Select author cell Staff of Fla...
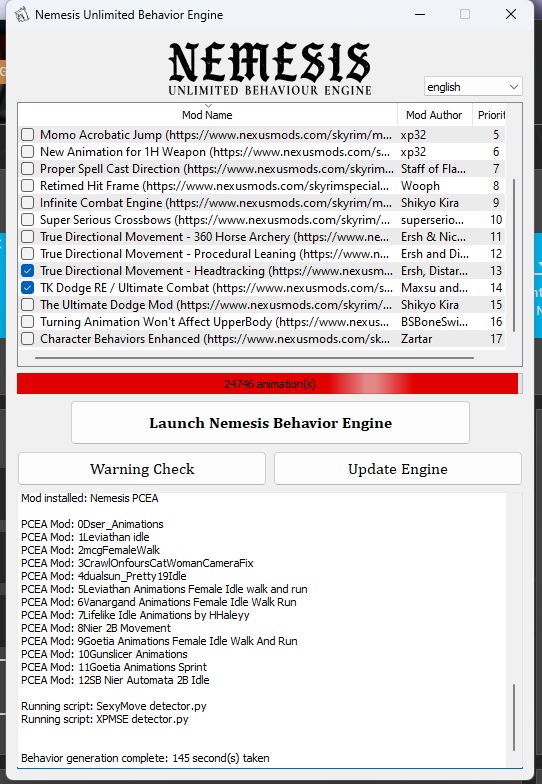The height and width of the screenshot is (784, 542). [x=433, y=168]
